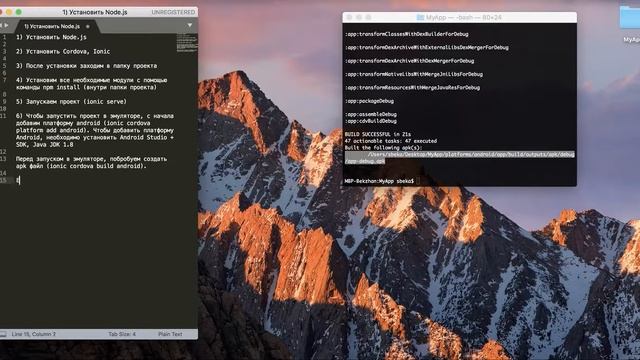This screenshot has width=640, height=360.
Task: Click line '5) Запускаем проект (ionic serve)'
Action: [x=71, y=102]
